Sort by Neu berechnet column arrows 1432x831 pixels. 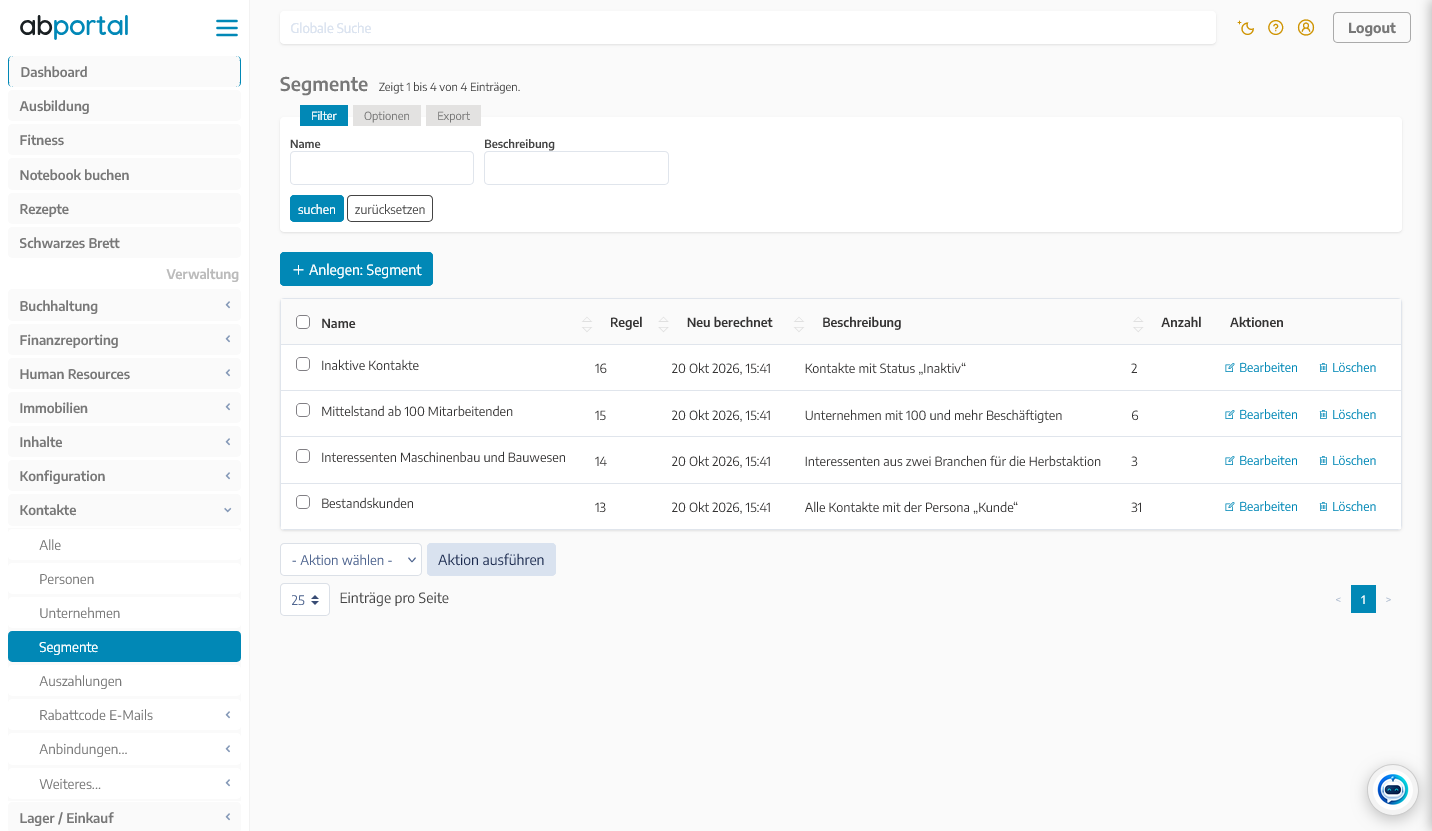(x=798, y=323)
